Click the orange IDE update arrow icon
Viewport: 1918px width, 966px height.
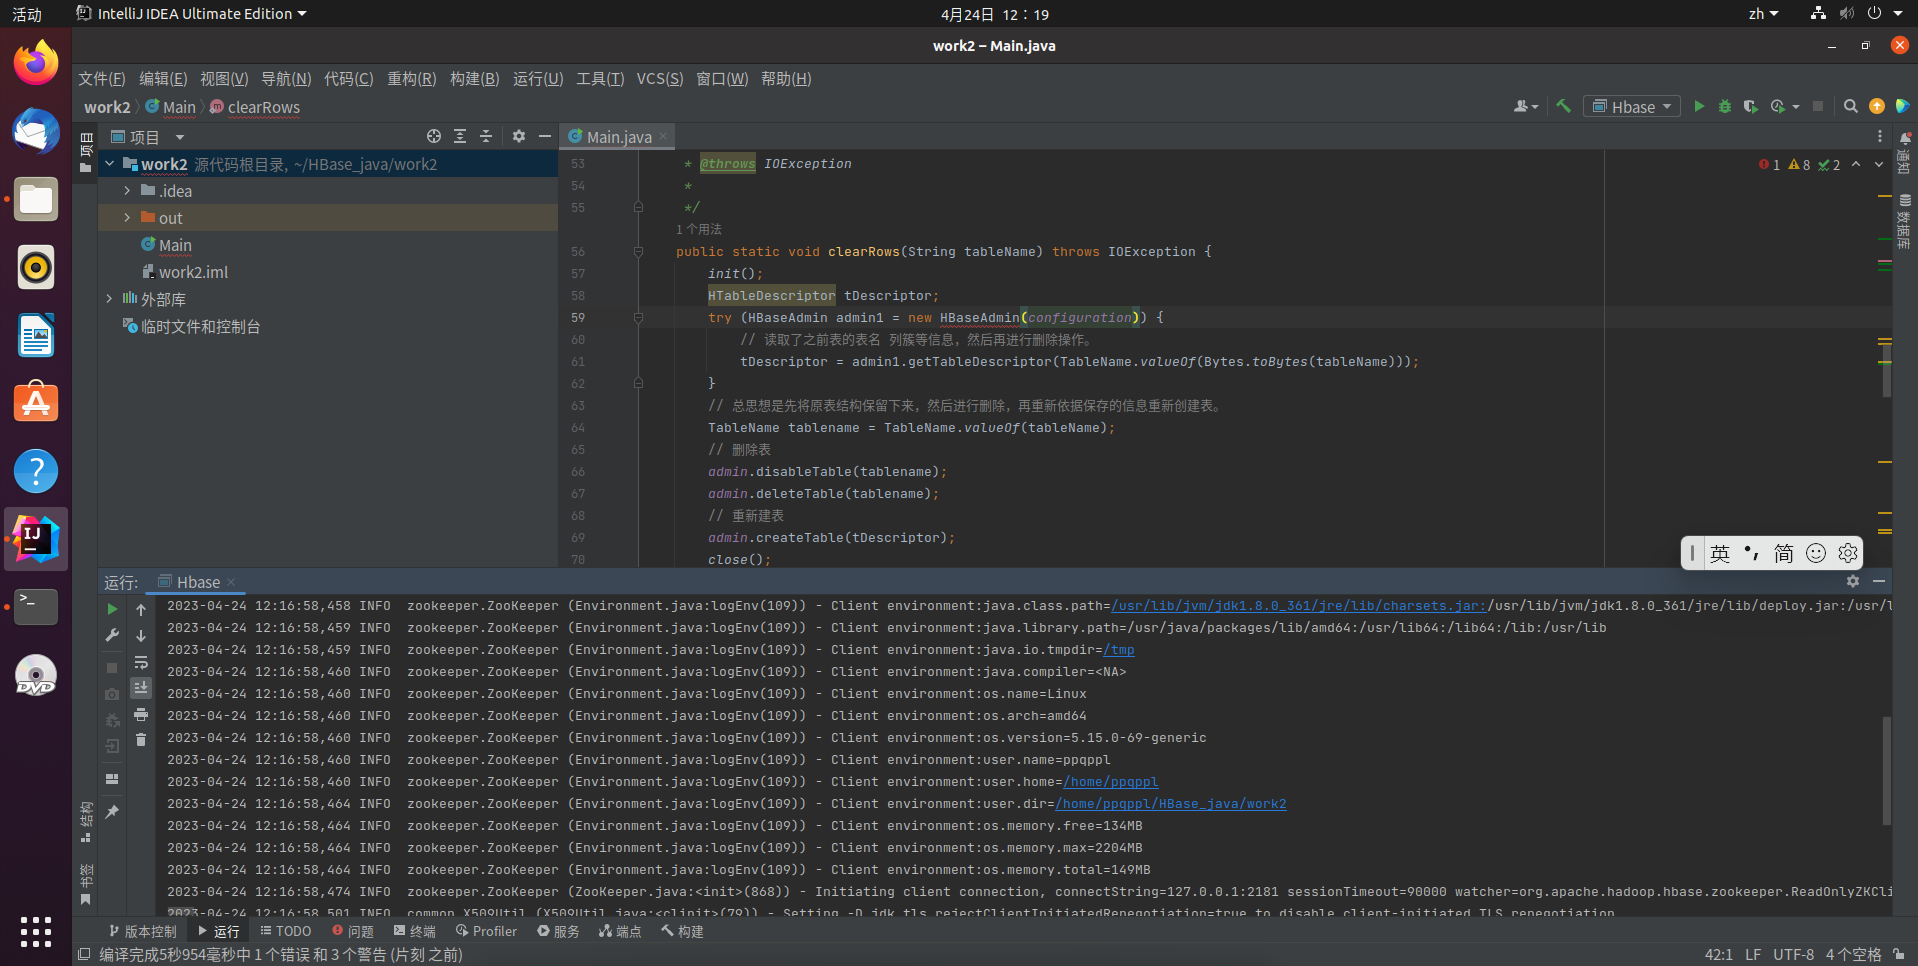(x=1877, y=106)
